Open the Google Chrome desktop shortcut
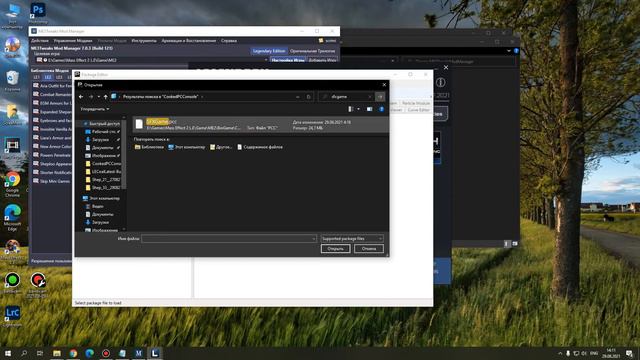This screenshot has width=640, height=360. [12, 184]
